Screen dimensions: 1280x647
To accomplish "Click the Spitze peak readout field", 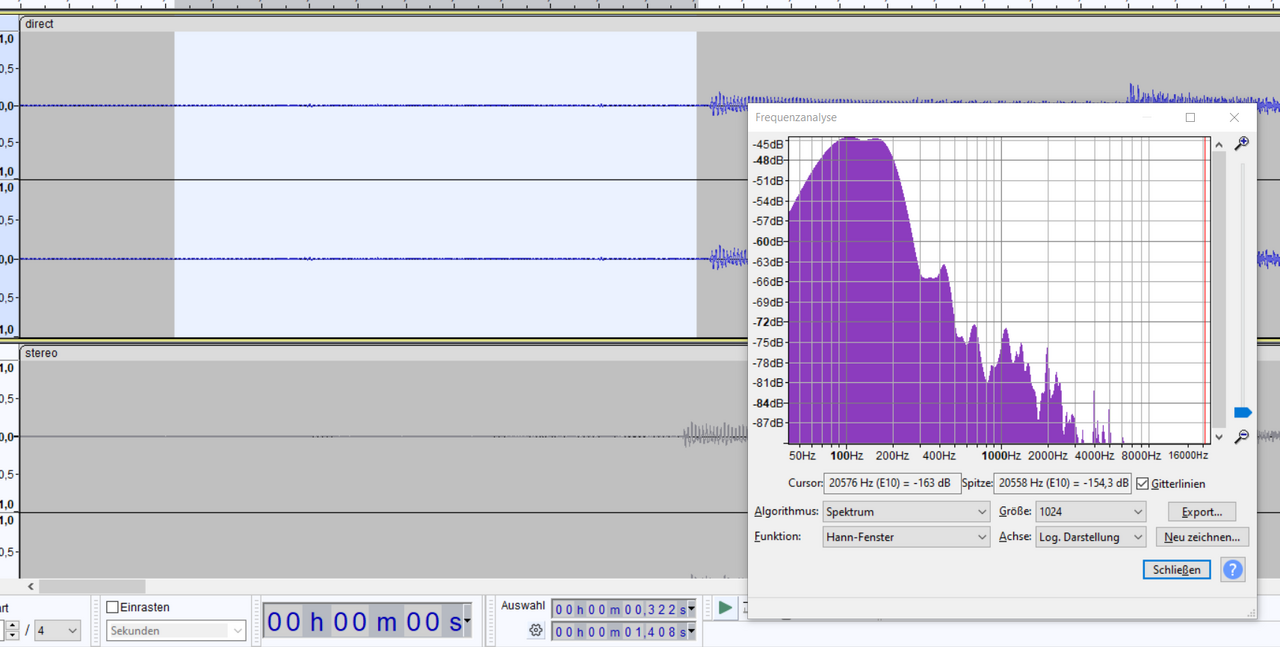I will point(1063,483).
